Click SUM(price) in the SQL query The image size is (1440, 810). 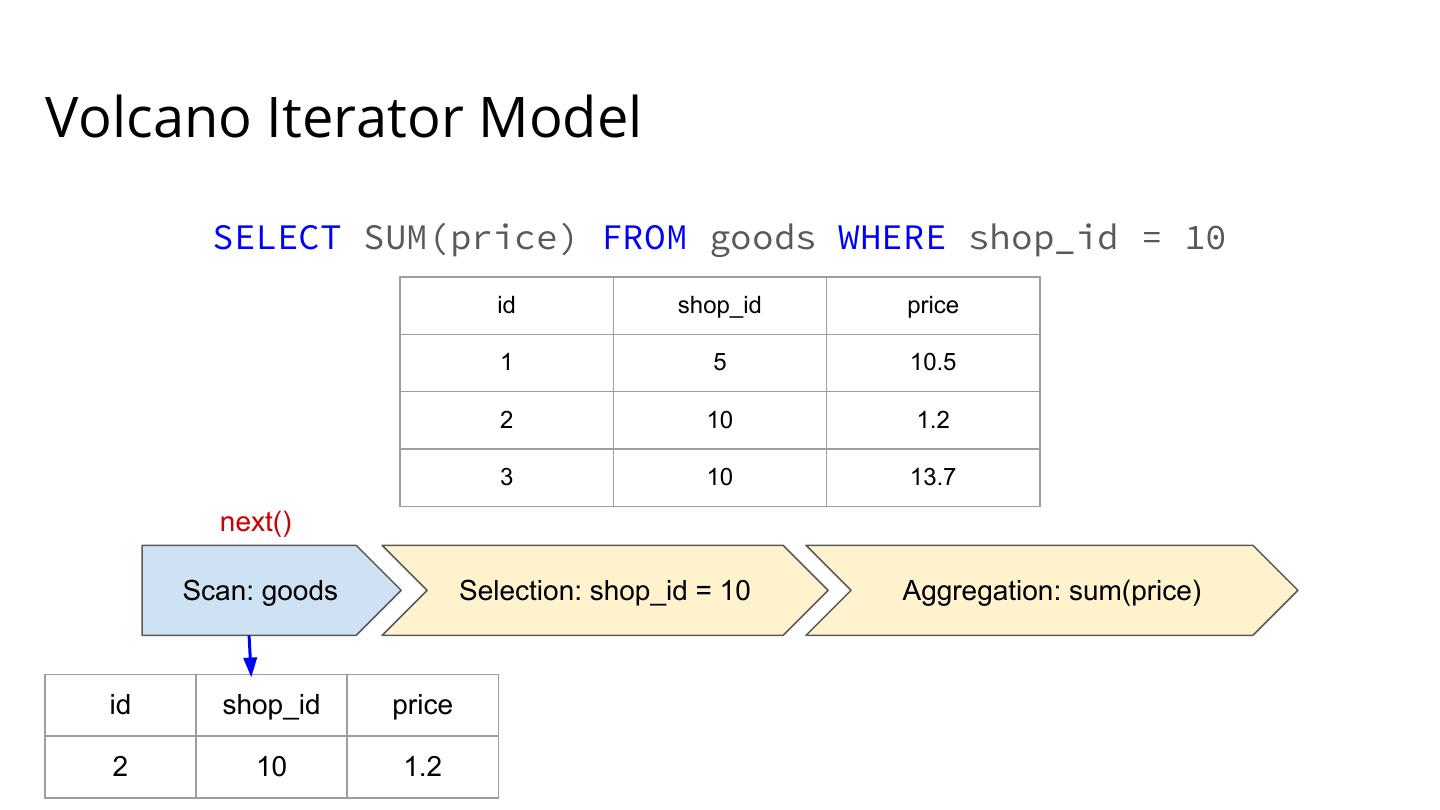pos(470,238)
